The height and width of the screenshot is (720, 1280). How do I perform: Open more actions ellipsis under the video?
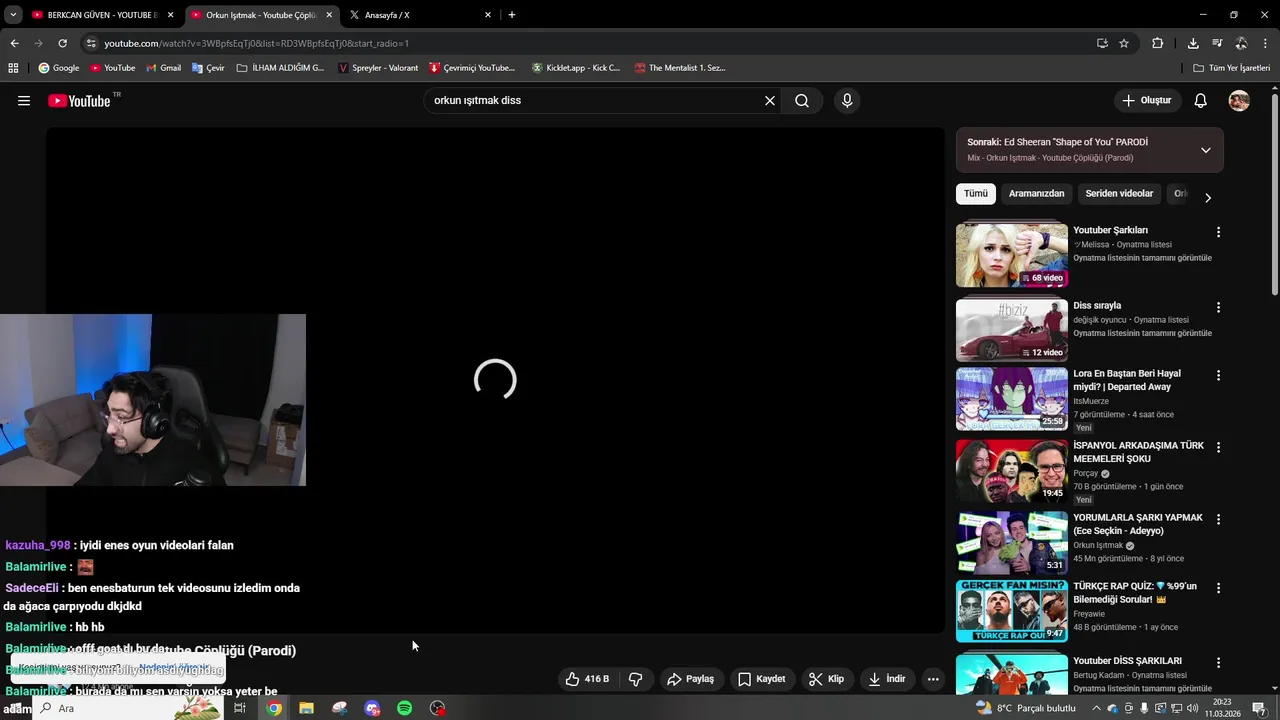point(933,679)
